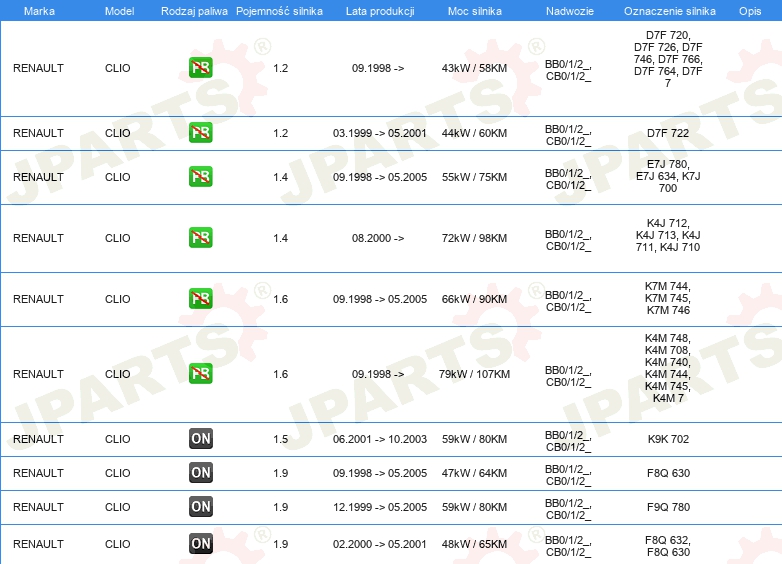
Task: Click the ON diesel icon for K9K 702
Action: [200, 438]
